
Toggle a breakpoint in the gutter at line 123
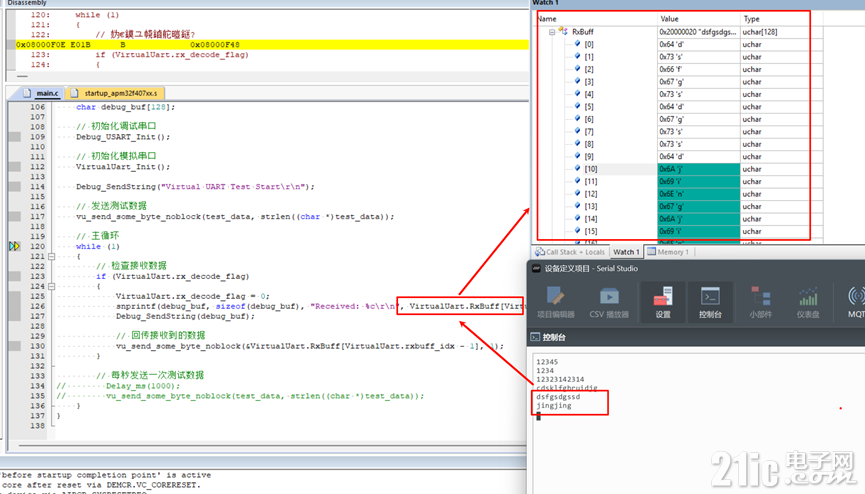(15, 276)
